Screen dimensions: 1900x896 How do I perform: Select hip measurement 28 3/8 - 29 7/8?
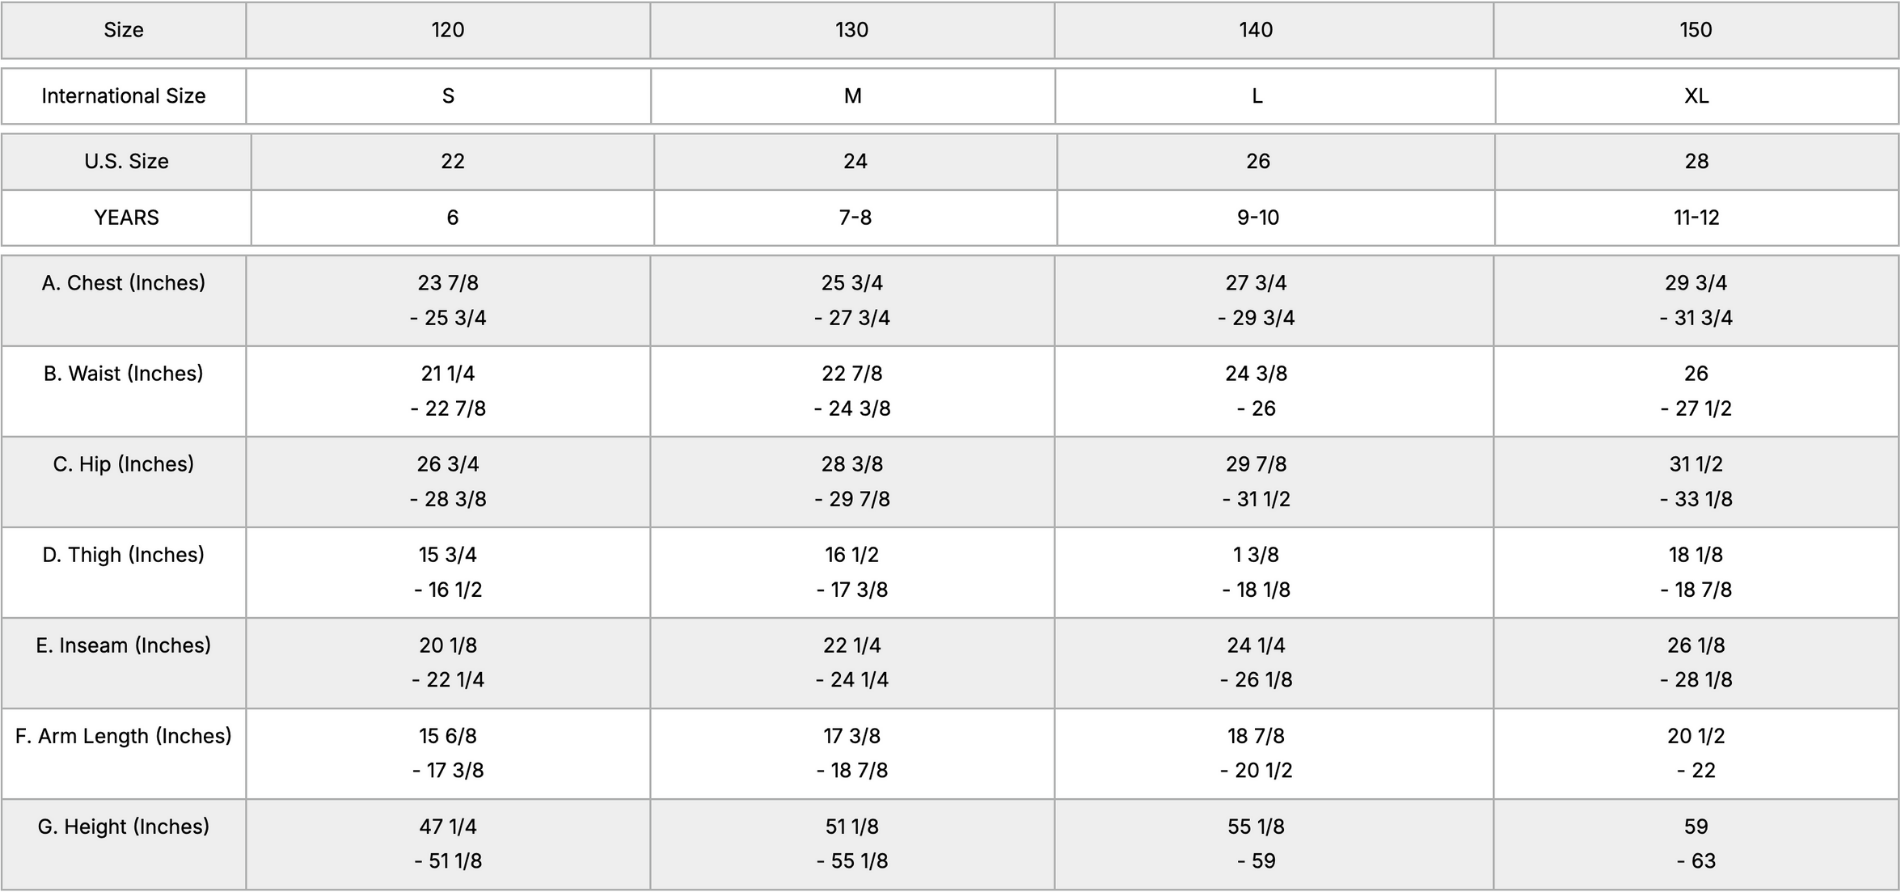[852, 482]
